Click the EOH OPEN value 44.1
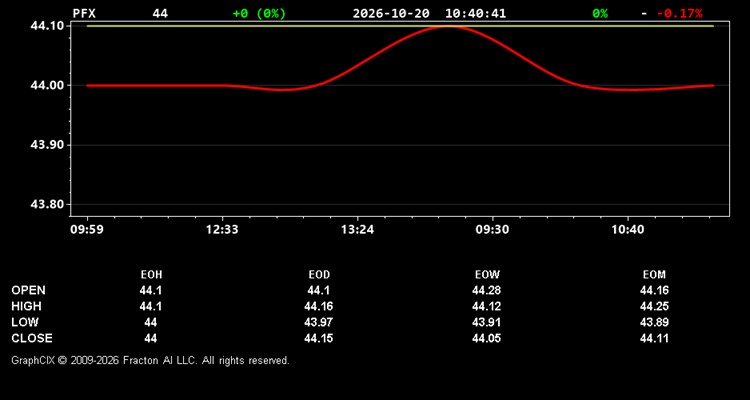Viewport: 750px width, 400px height. [151, 290]
